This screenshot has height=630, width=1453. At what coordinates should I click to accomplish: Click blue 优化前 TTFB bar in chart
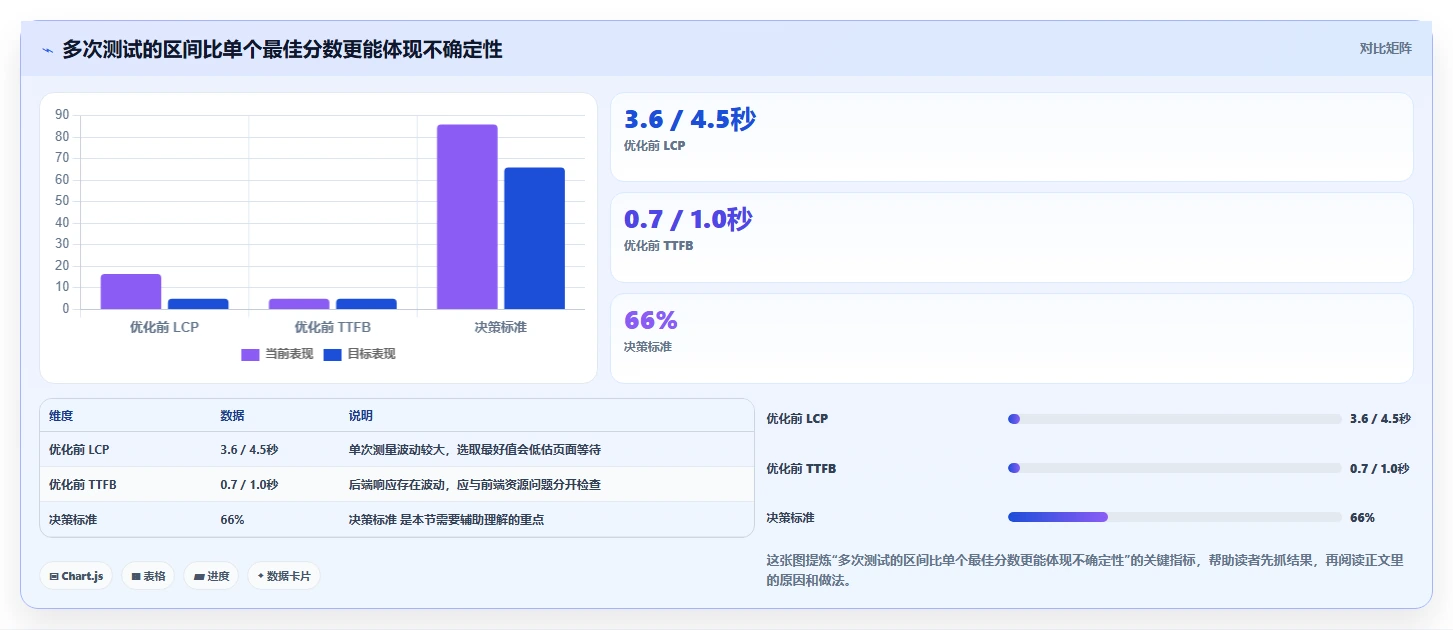tap(366, 304)
